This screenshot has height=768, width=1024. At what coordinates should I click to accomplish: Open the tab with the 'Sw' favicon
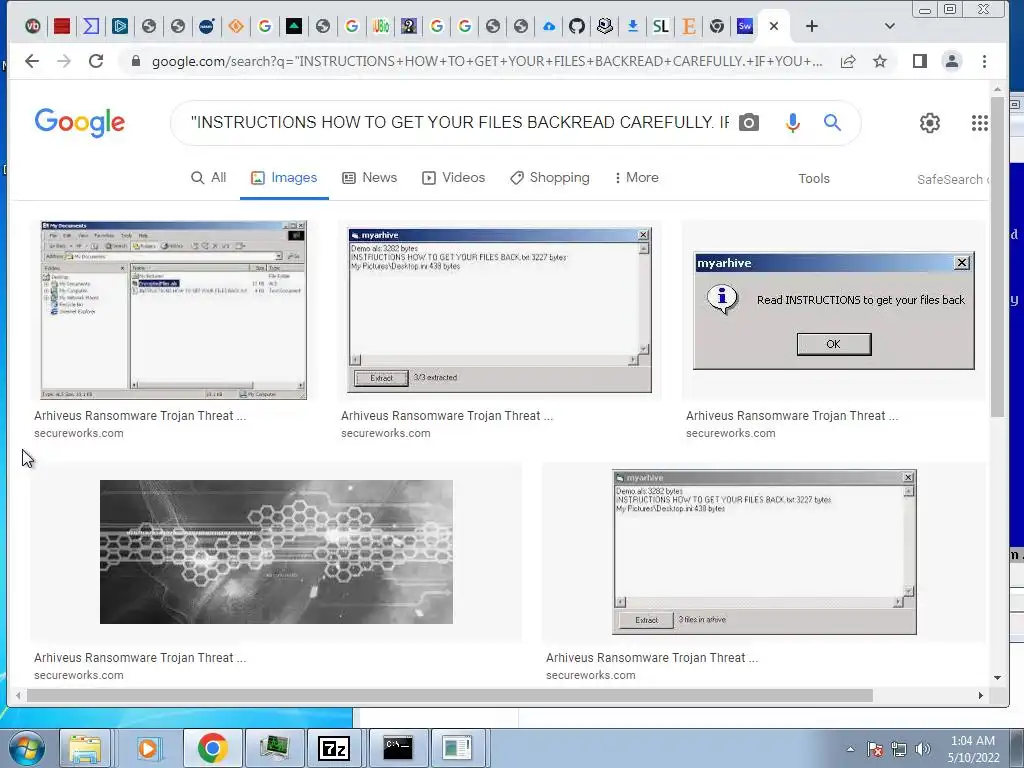[x=744, y=26]
